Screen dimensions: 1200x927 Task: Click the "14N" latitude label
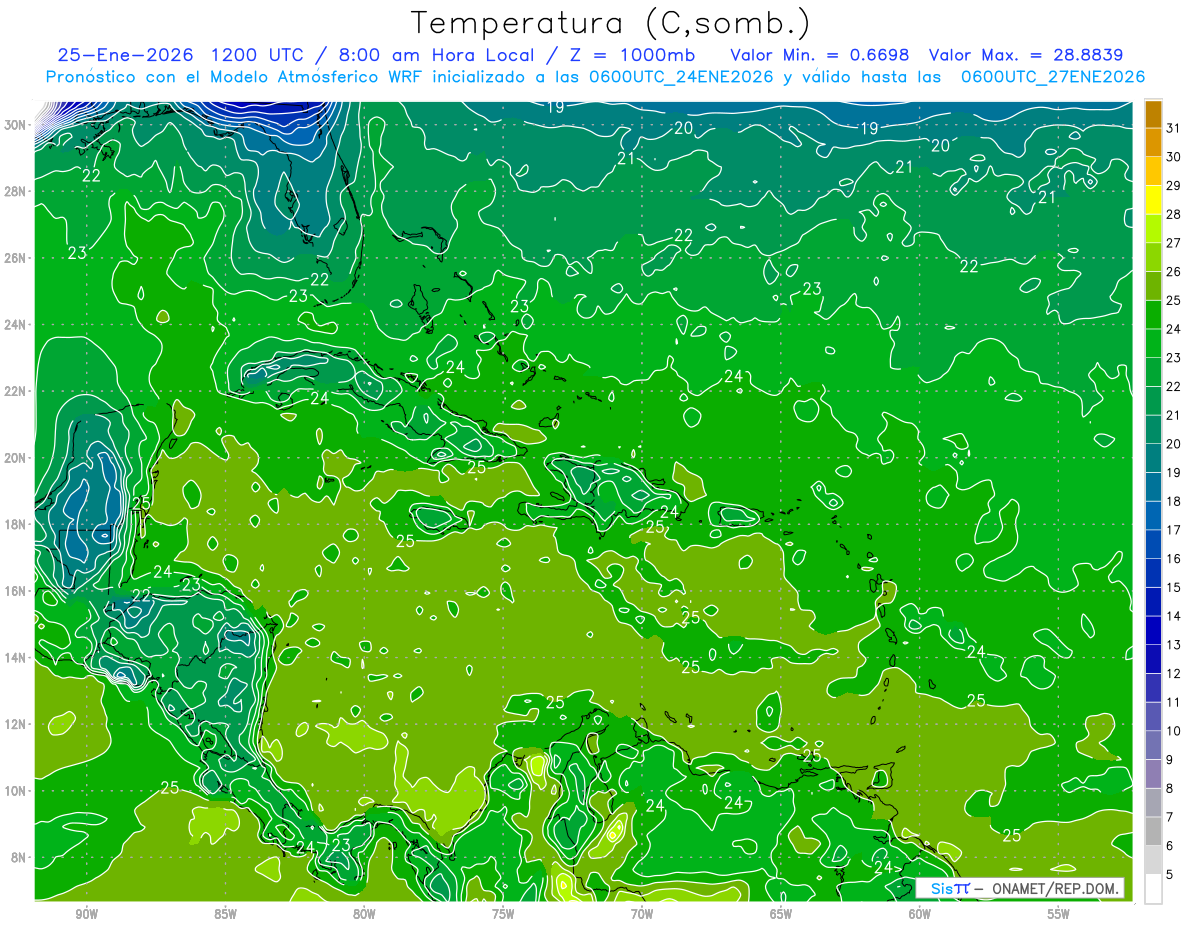coord(17,658)
